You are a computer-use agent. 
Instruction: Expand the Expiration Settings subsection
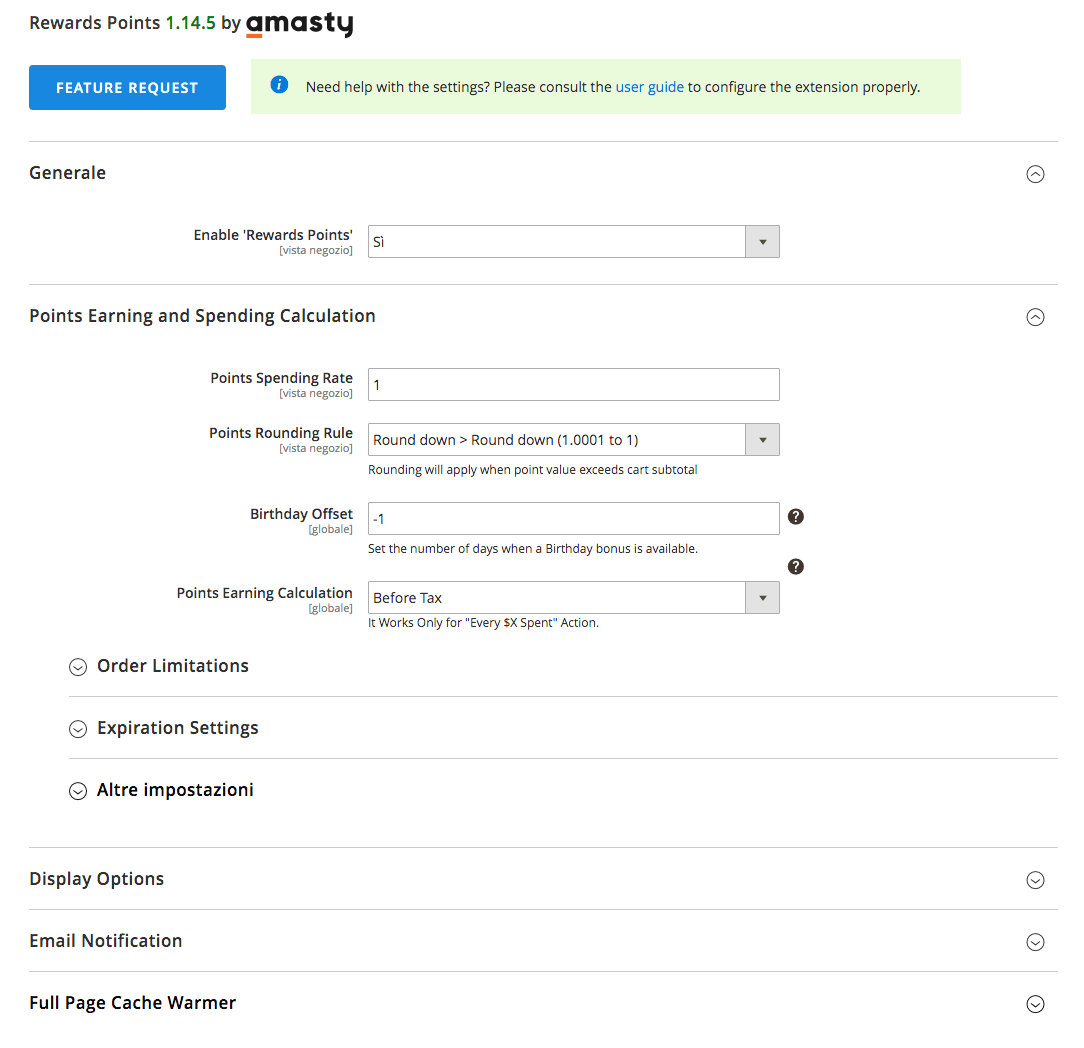point(78,729)
